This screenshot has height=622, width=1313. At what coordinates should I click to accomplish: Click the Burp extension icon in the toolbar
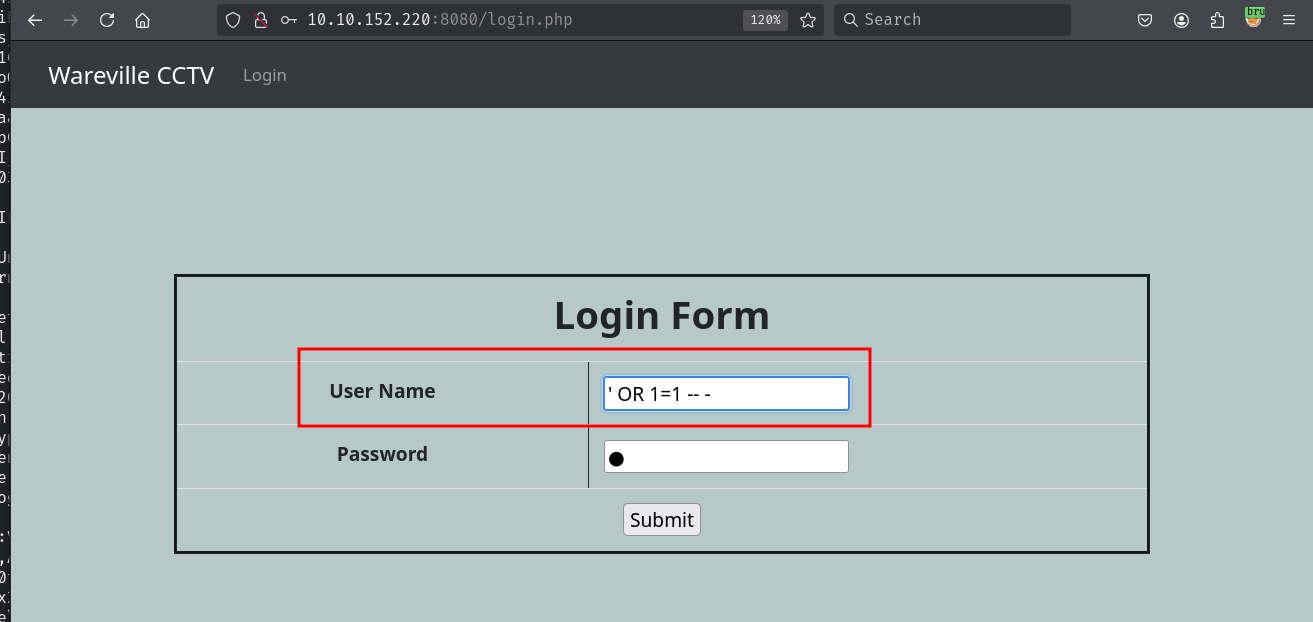pyautogui.click(x=1254, y=18)
